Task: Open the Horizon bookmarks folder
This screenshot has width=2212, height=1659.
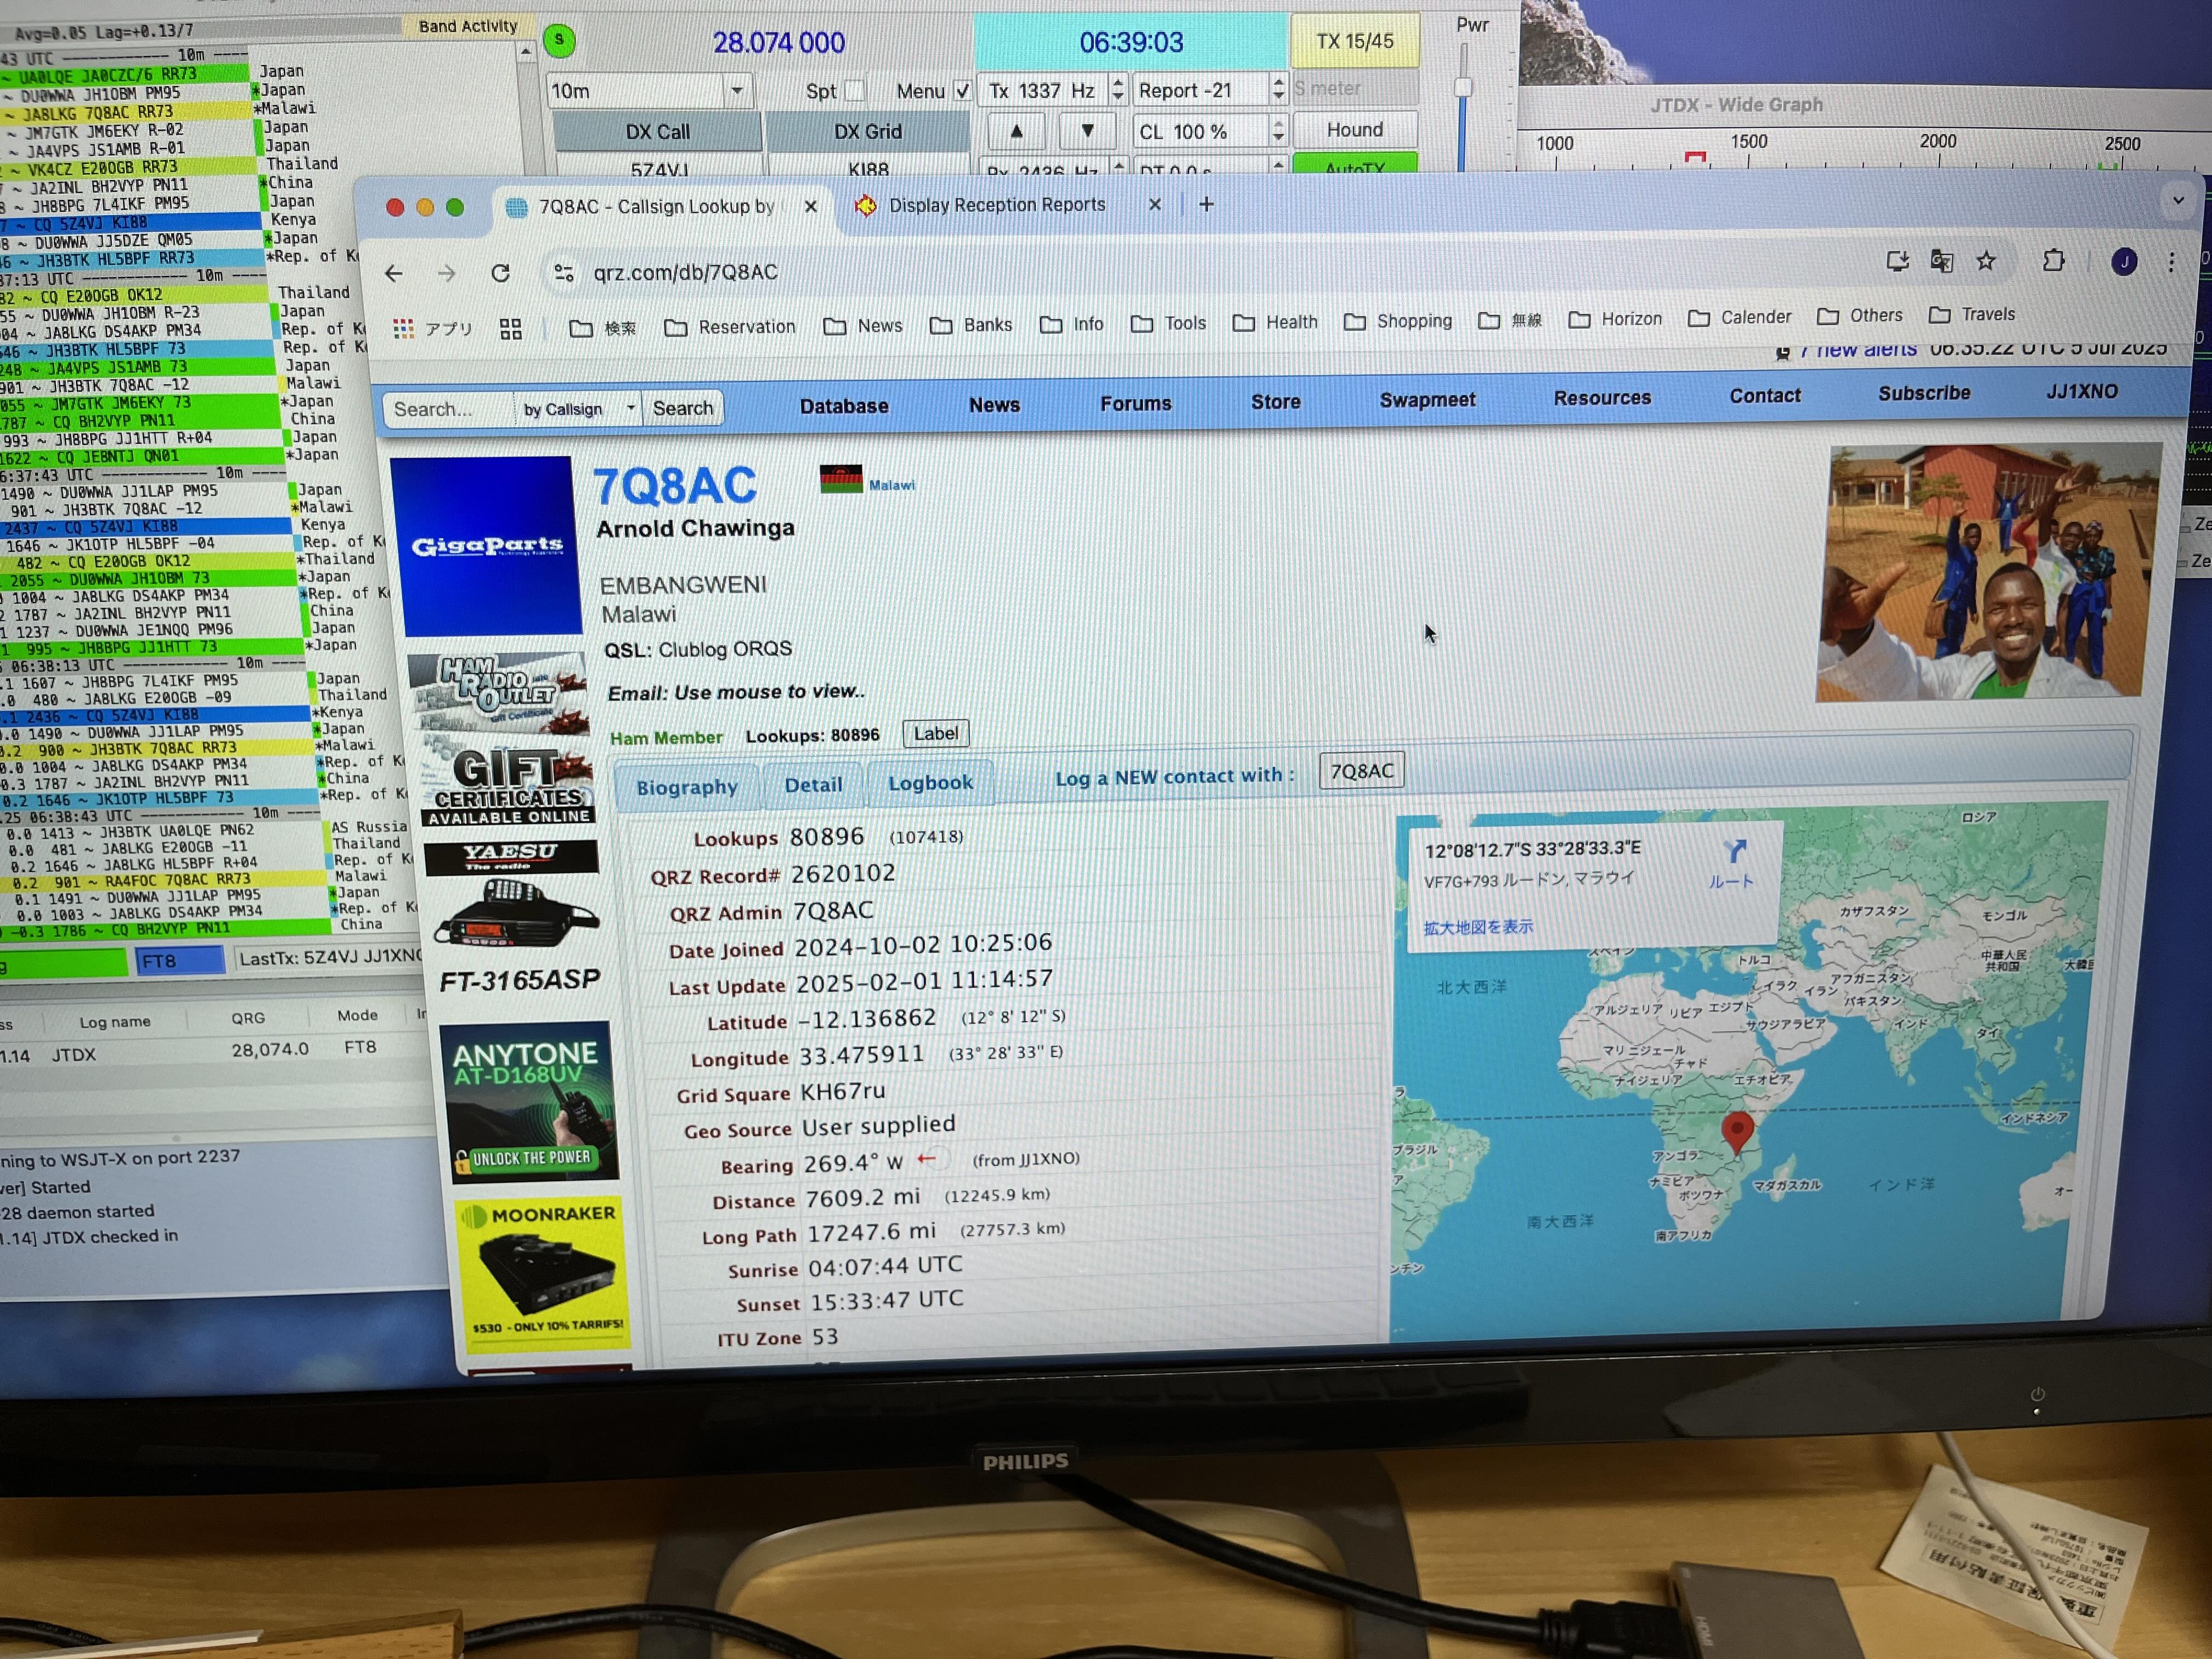Action: point(1615,319)
